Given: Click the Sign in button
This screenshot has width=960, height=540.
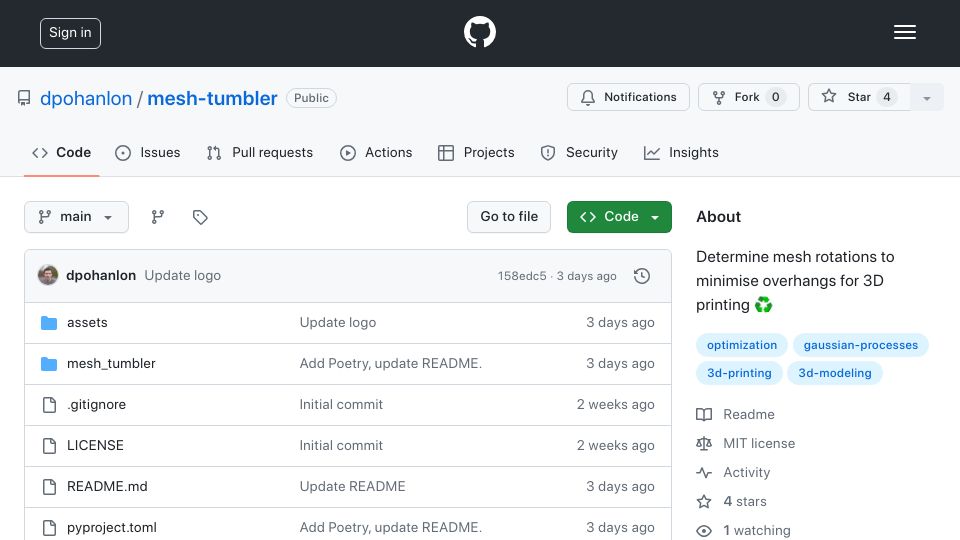Looking at the screenshot, I should point(70,33).
